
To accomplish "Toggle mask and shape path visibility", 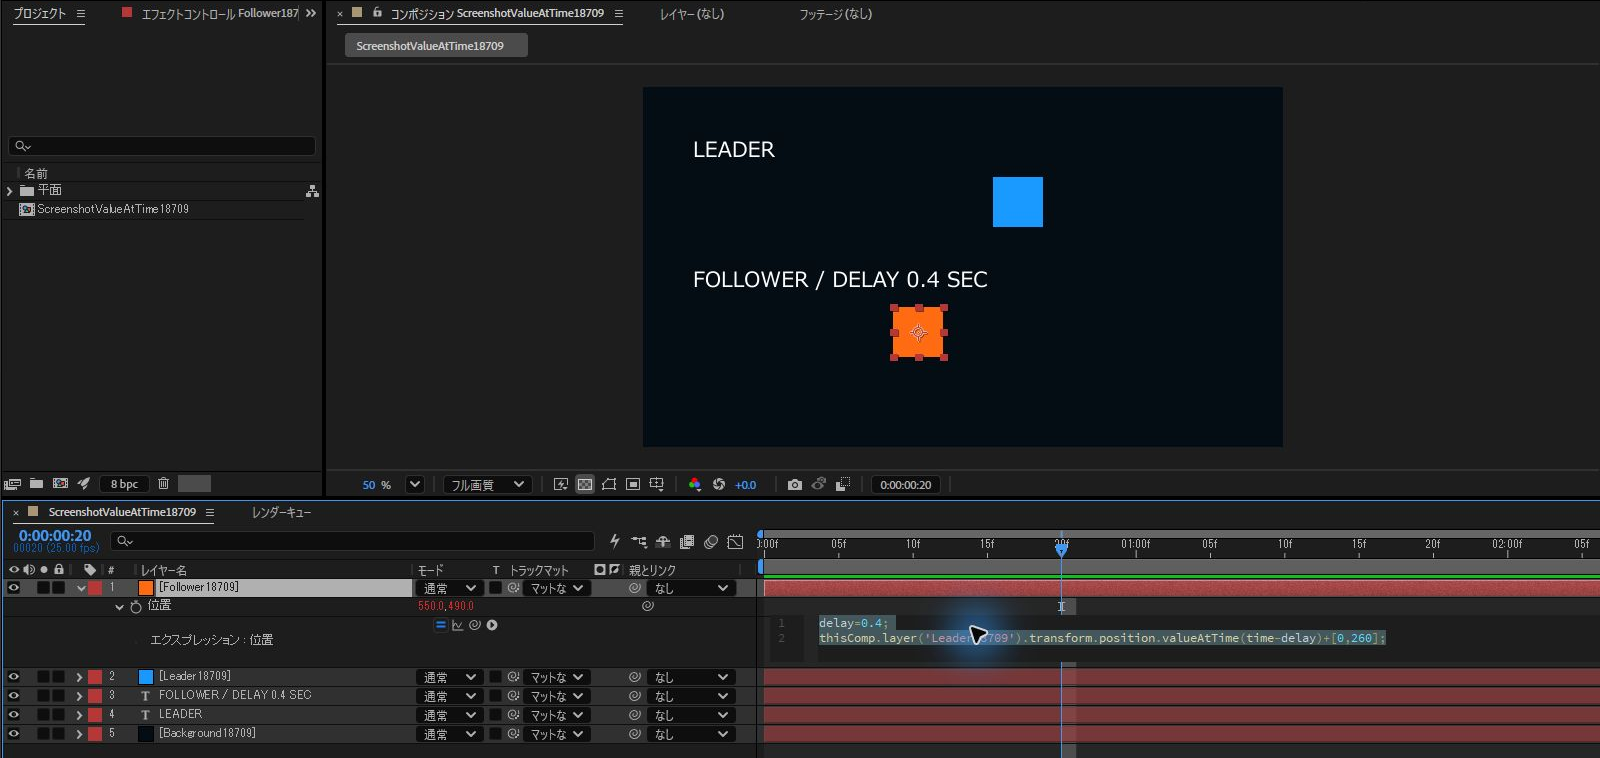I will [609, 484].
